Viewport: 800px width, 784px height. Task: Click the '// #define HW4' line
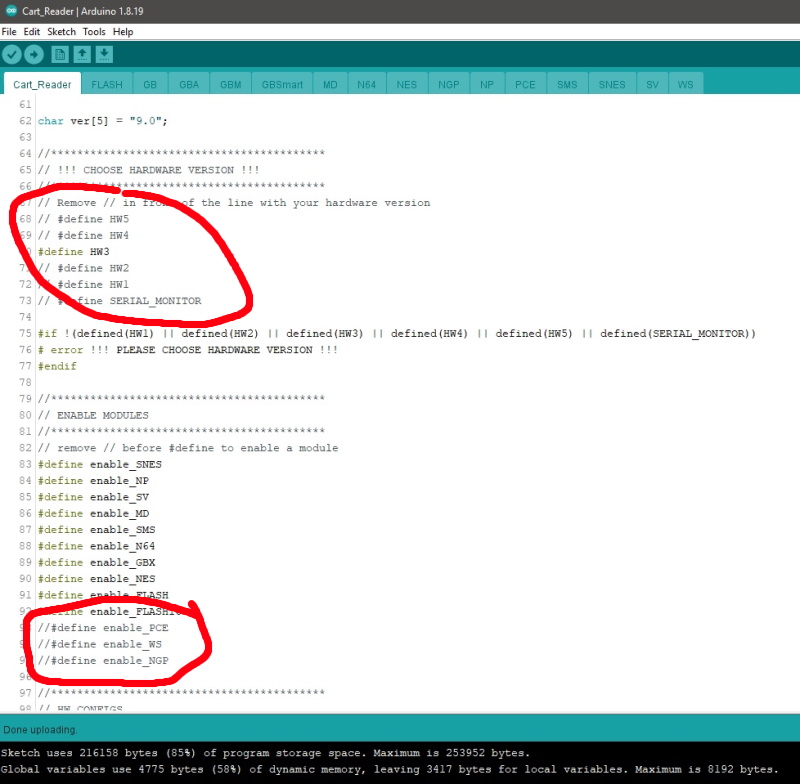[83, 235]
